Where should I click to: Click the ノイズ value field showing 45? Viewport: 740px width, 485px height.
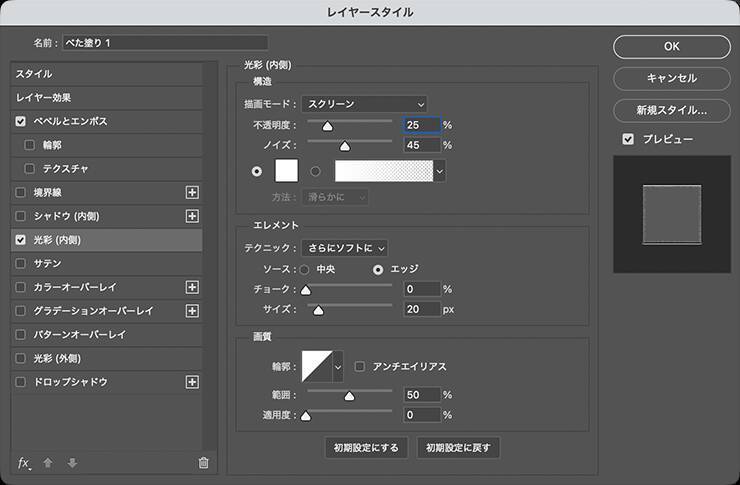[422, 145]
